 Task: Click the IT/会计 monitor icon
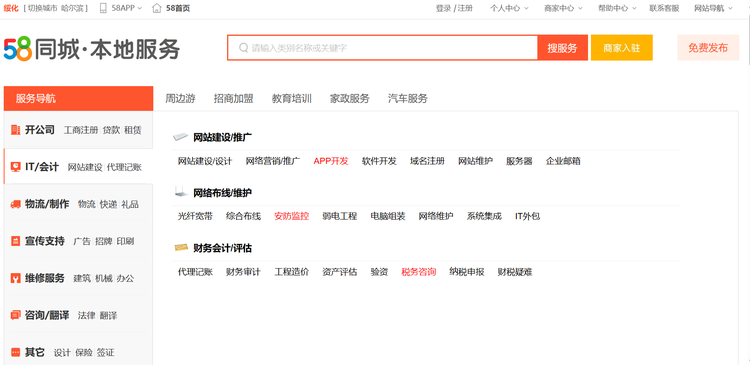(x=15, y=167)
